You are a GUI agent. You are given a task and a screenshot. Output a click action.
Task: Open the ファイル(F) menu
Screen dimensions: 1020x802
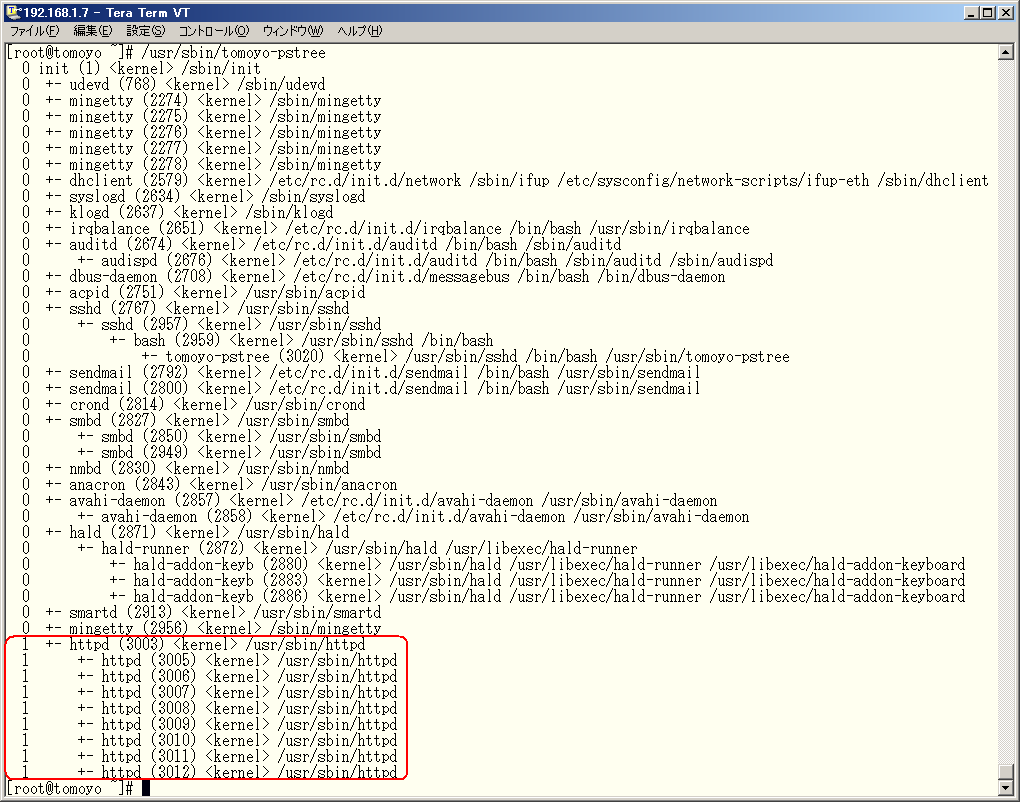34,31
